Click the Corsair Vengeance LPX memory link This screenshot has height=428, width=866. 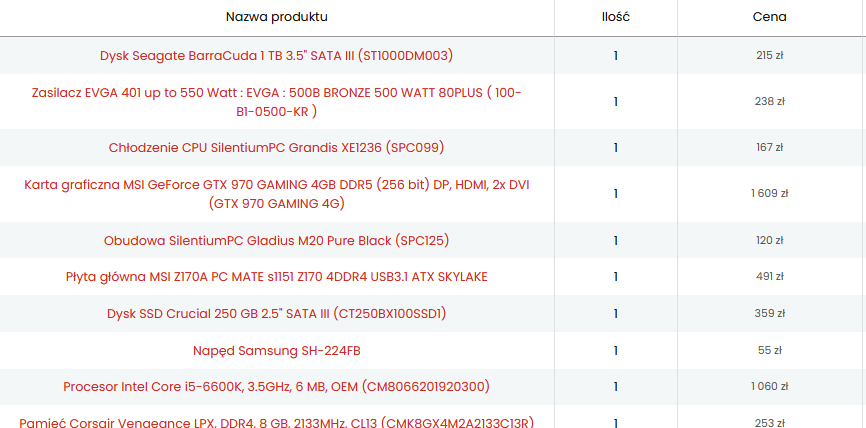[276, 422]
